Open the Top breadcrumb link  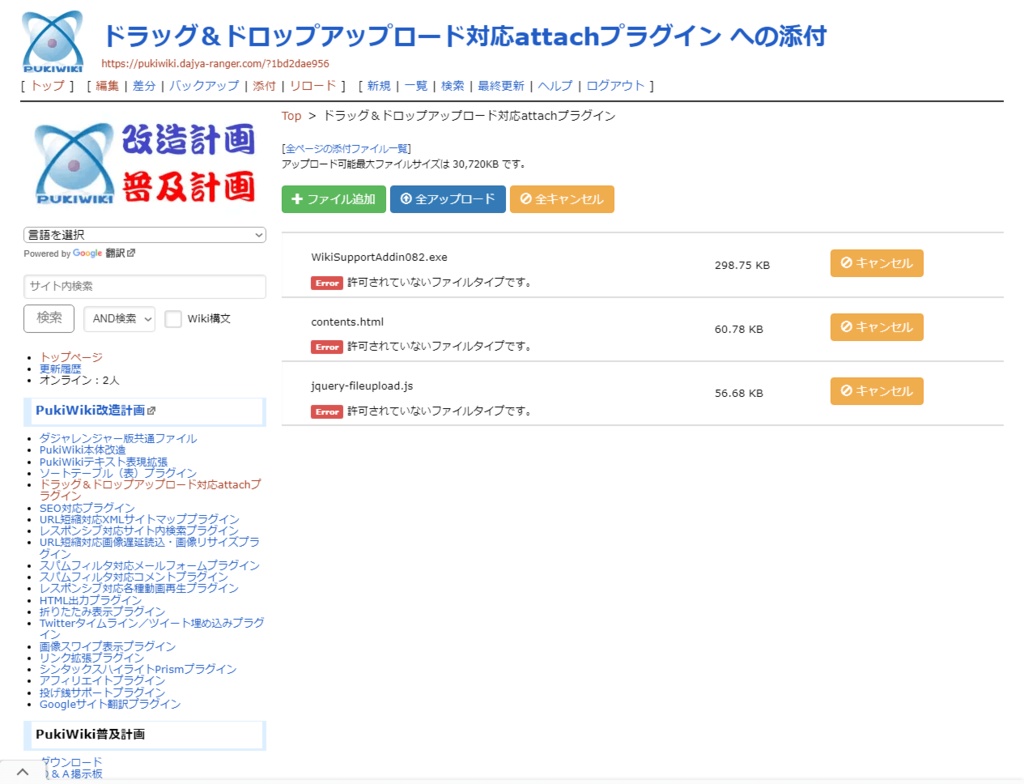(x=290, y=116)
